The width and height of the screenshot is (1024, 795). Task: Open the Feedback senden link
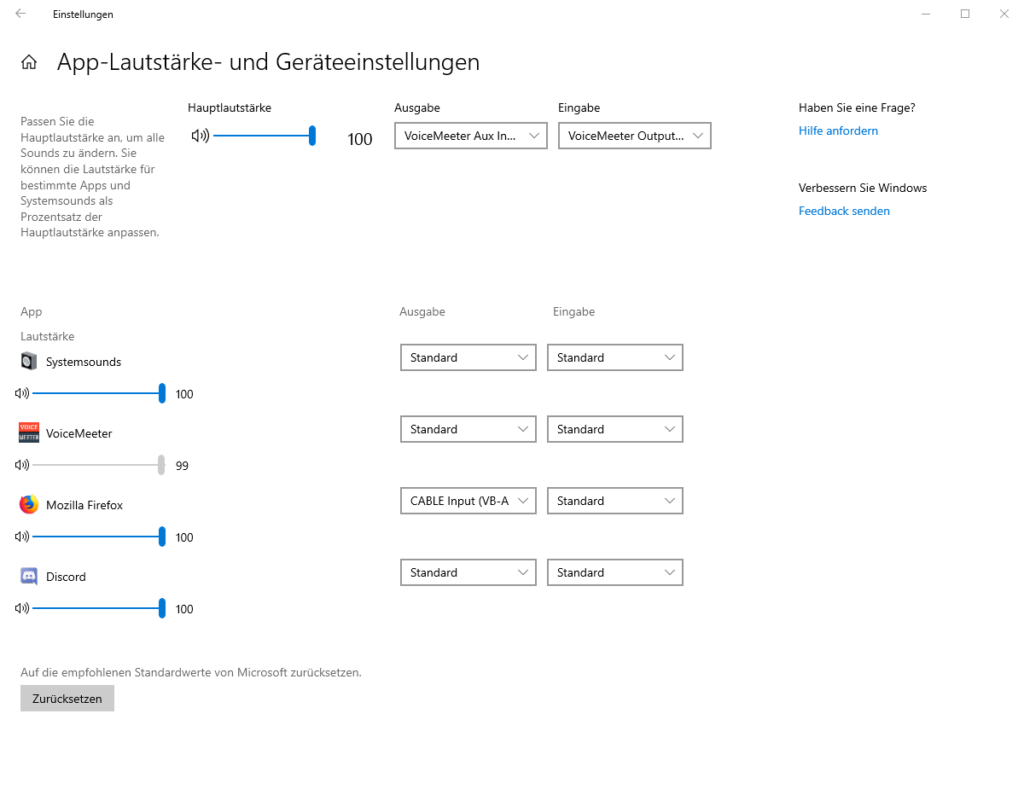tap(844, 211)
